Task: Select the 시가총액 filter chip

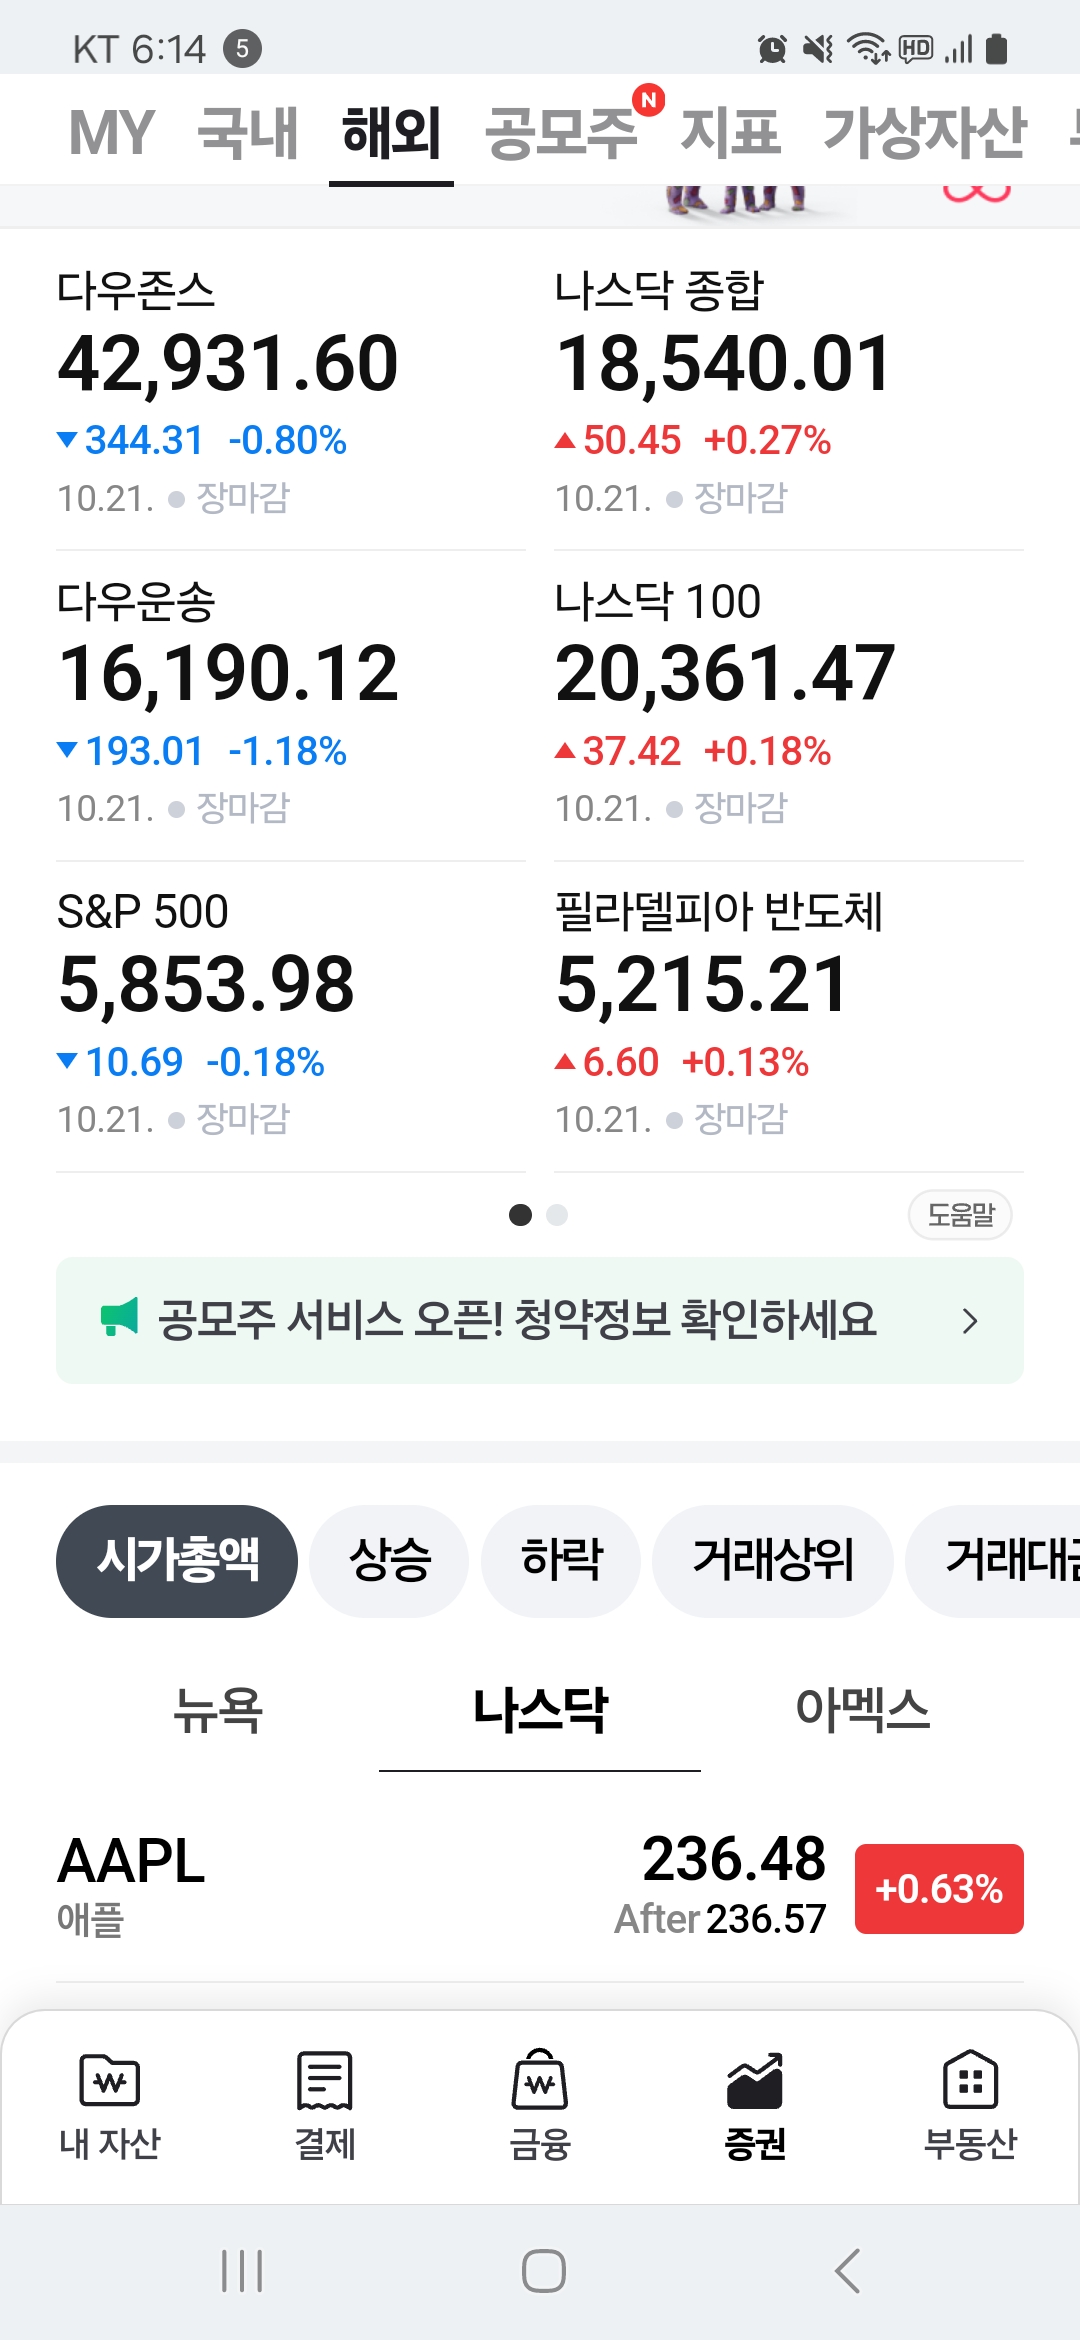Action: click(x=177, y=1561)
